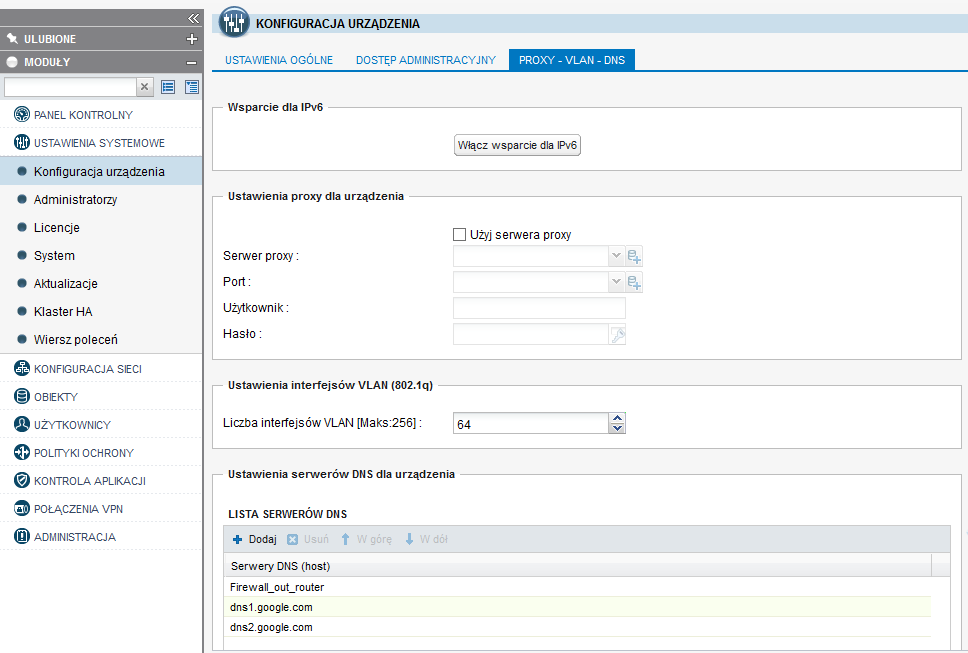
Task: Decrease VLAN interface count with down arrow
Action: point(617,428)
